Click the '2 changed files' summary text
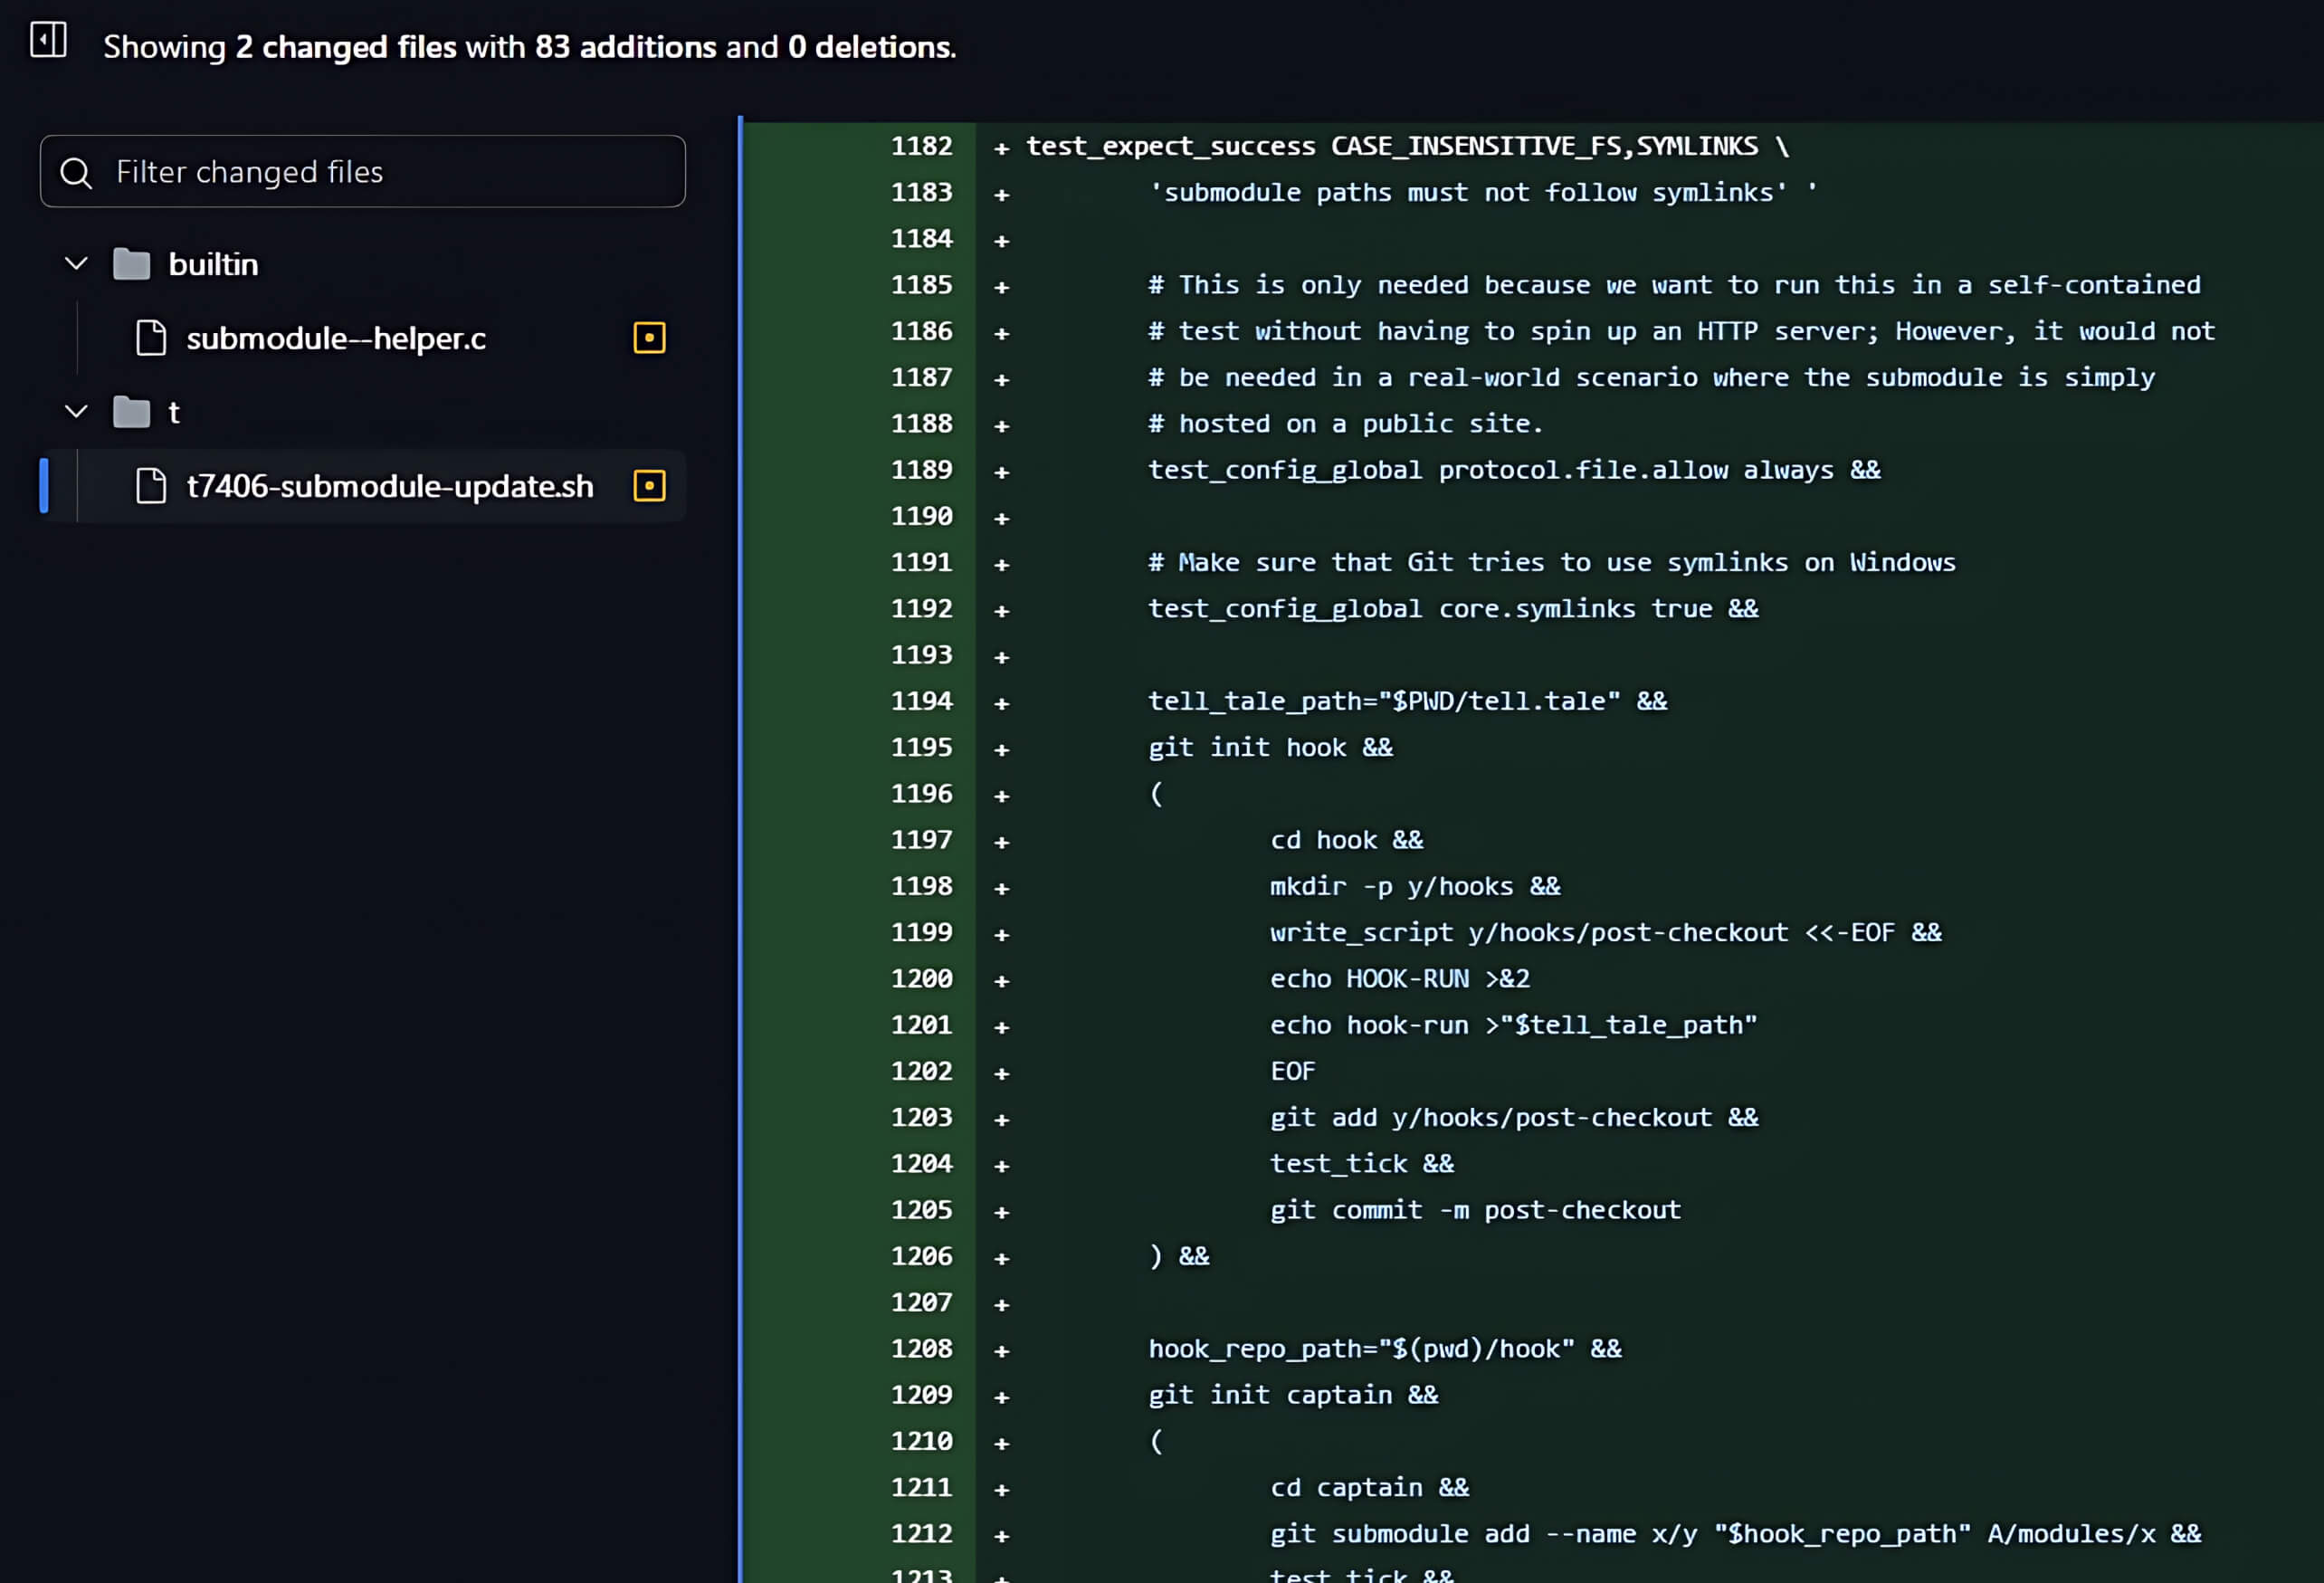This screenshot has height=1583, width=2324. coord(346,47)
